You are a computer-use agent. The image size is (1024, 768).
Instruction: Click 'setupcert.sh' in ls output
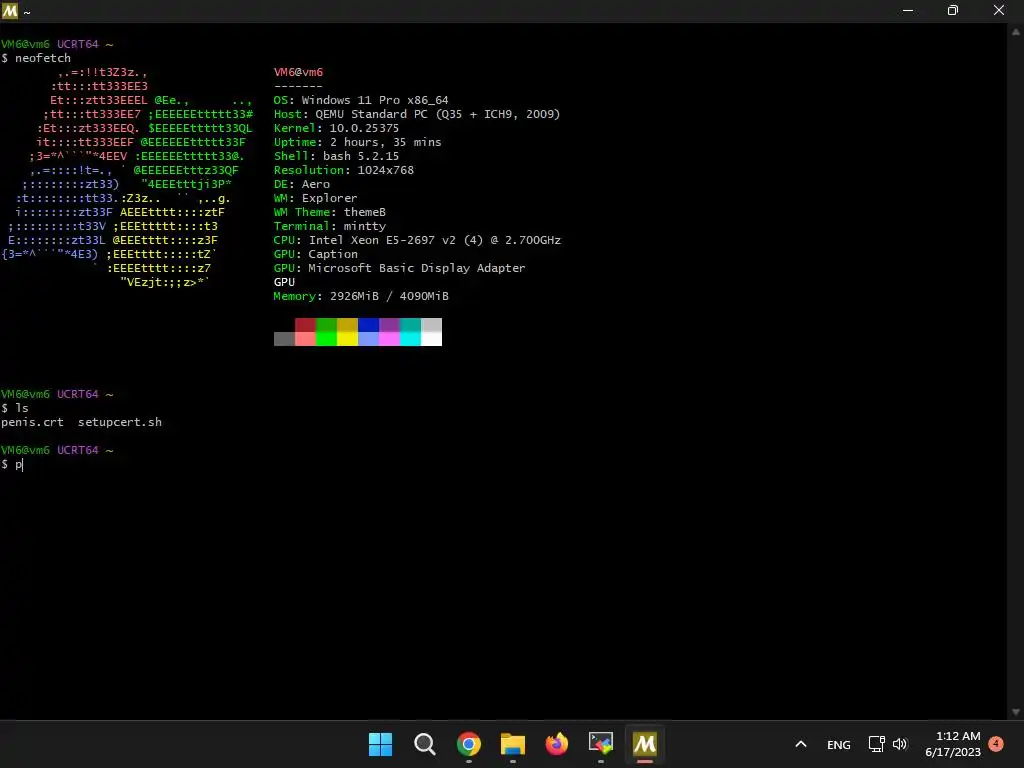pyautogui.click(x=120, y=422)
